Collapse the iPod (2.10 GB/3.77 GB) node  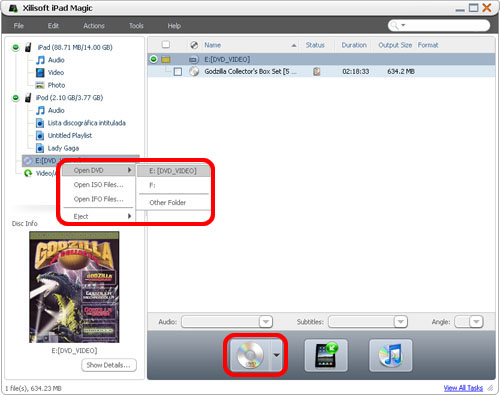[15, 98]
